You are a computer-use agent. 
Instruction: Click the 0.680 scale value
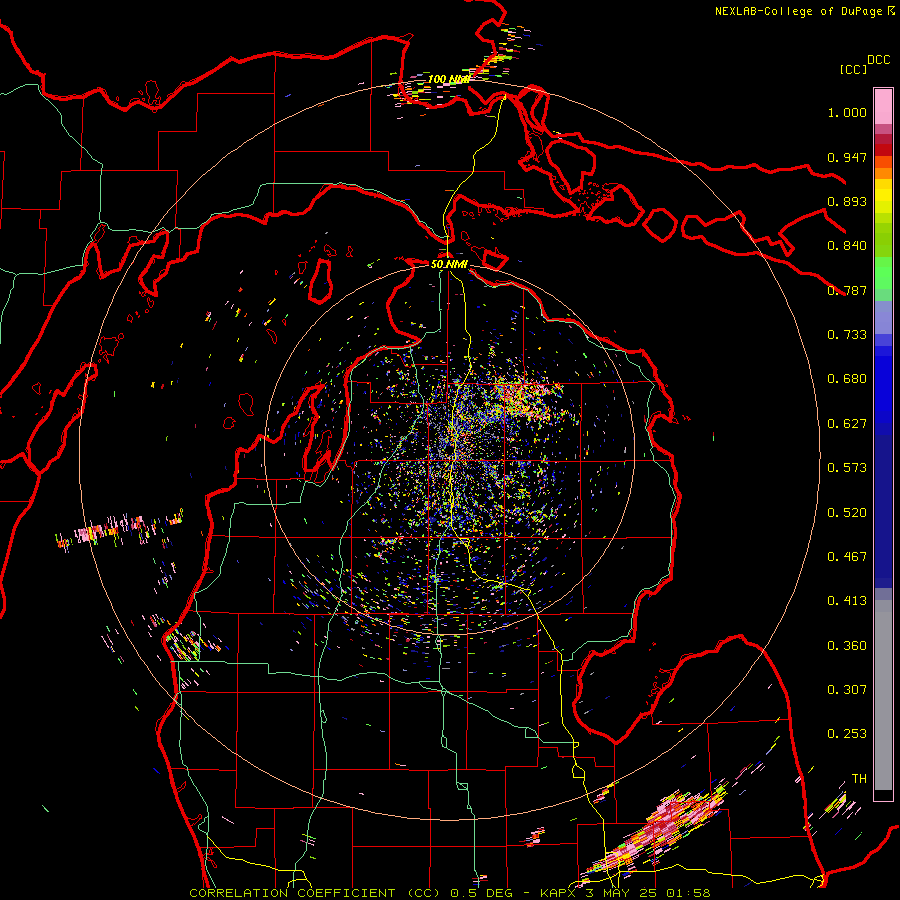tap(847, 379)
